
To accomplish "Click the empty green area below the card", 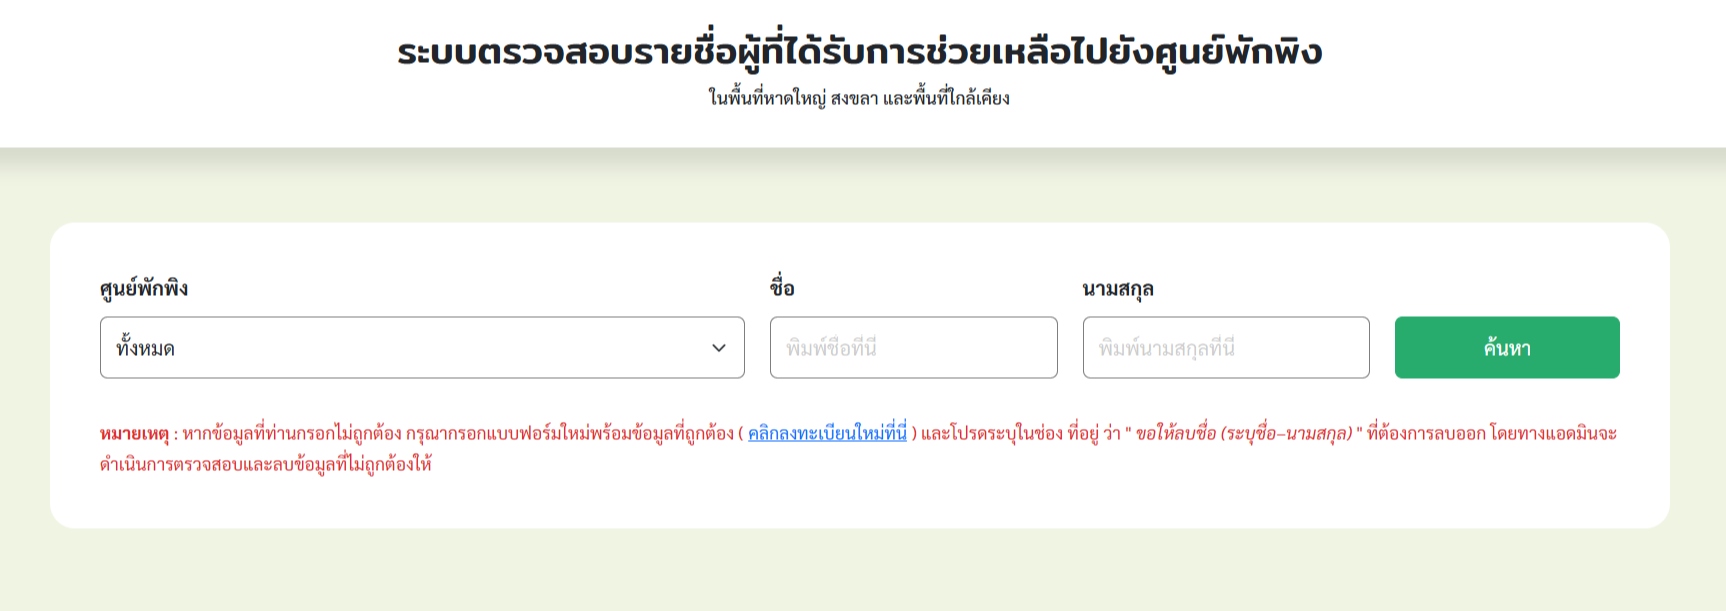I will 860,570.
